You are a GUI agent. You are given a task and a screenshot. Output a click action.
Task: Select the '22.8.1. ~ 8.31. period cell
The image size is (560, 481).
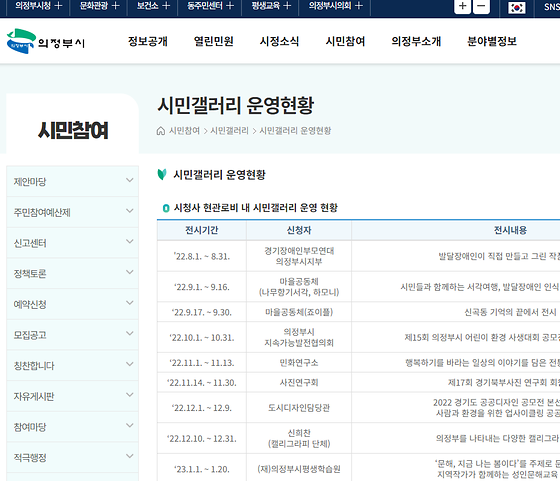(202, 256)
